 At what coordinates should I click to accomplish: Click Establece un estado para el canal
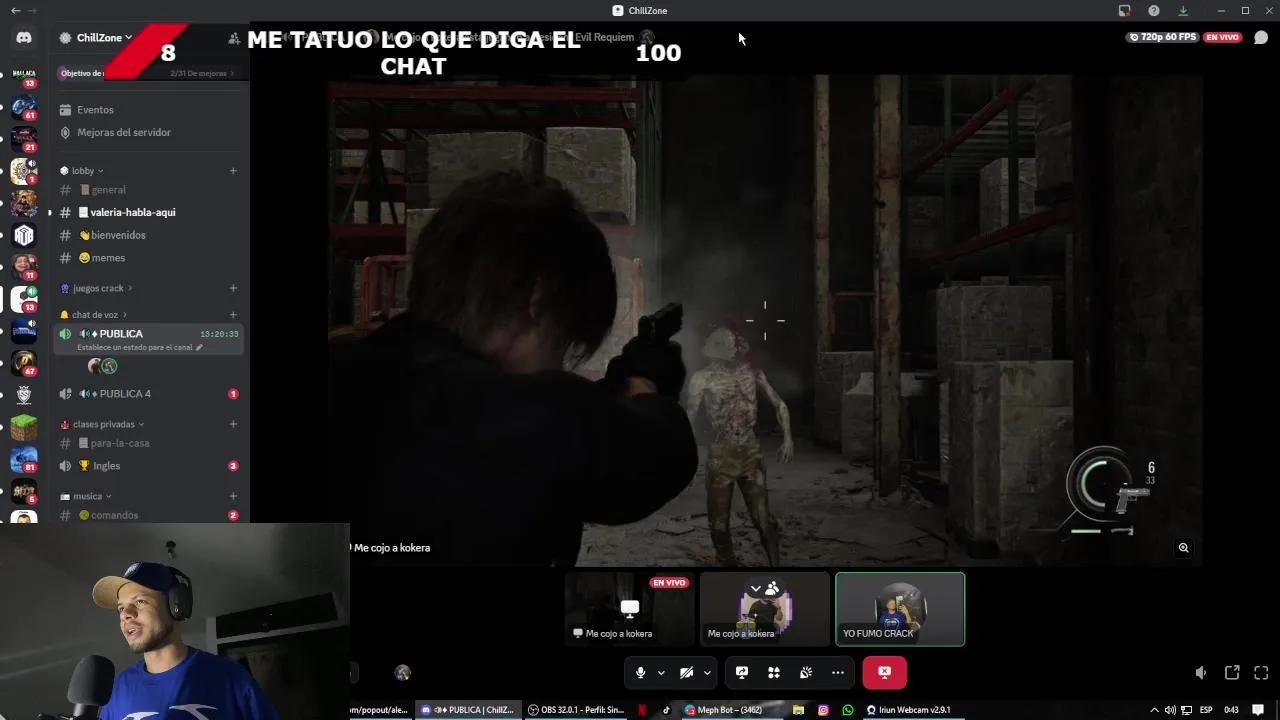click(x=139, y=347)
